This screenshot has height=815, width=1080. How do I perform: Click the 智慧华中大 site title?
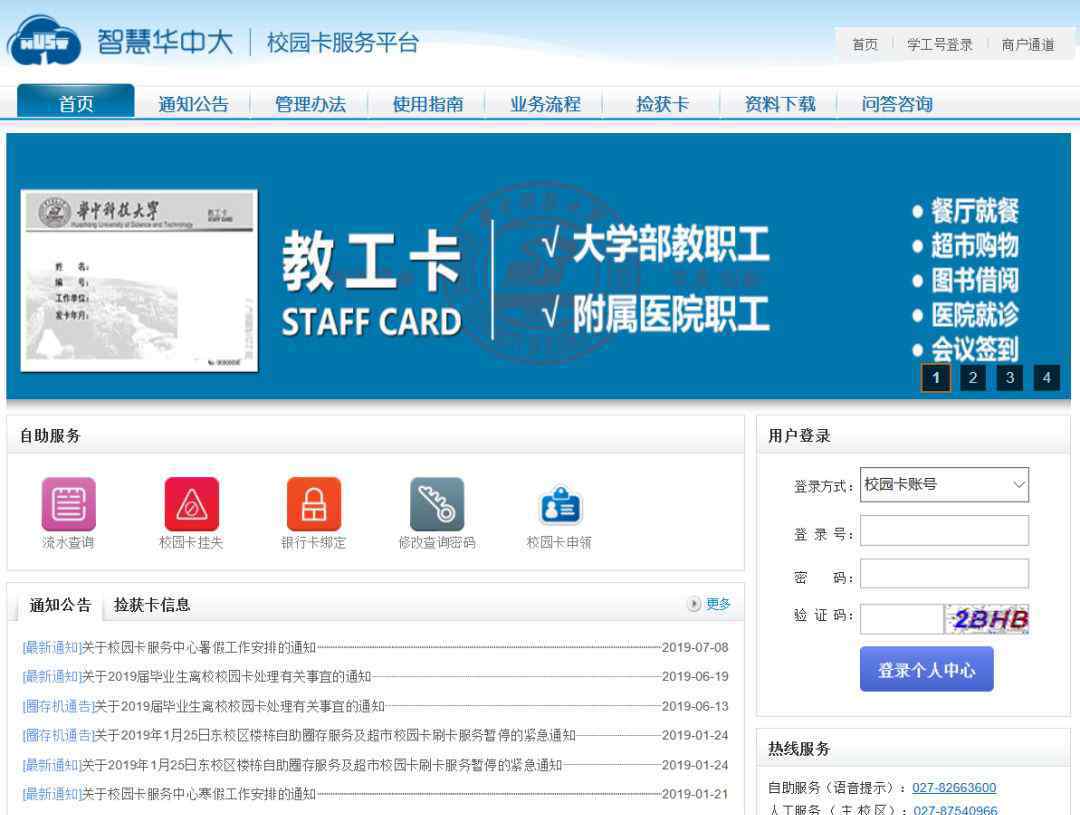[x=165, y=41]
